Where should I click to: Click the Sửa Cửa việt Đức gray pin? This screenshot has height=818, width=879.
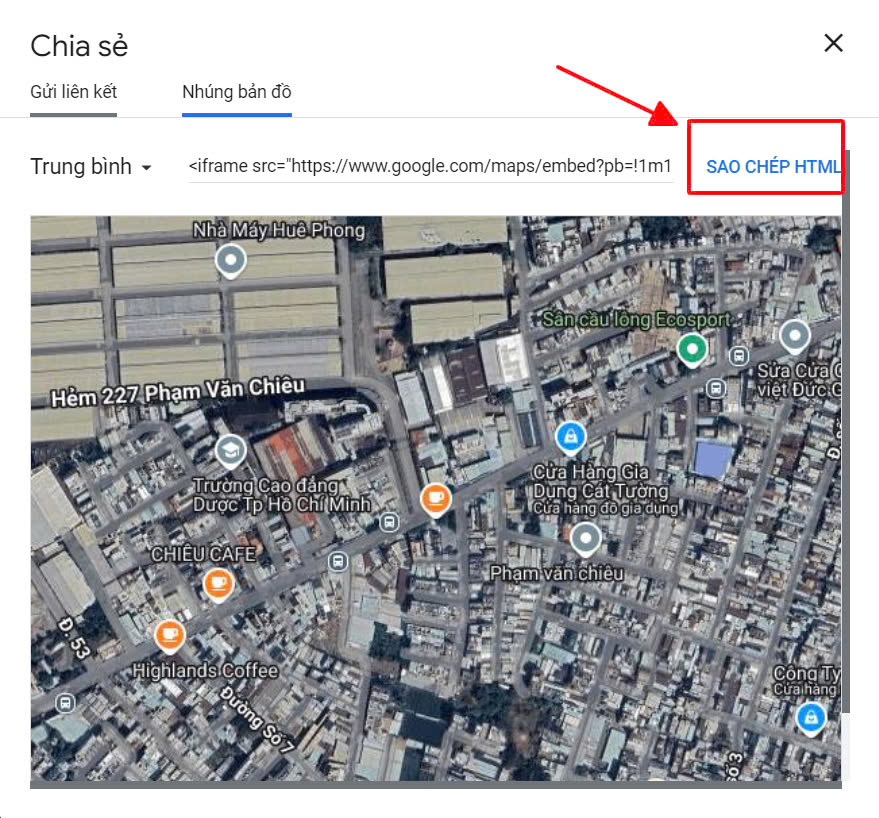click(x=794, y=336)
